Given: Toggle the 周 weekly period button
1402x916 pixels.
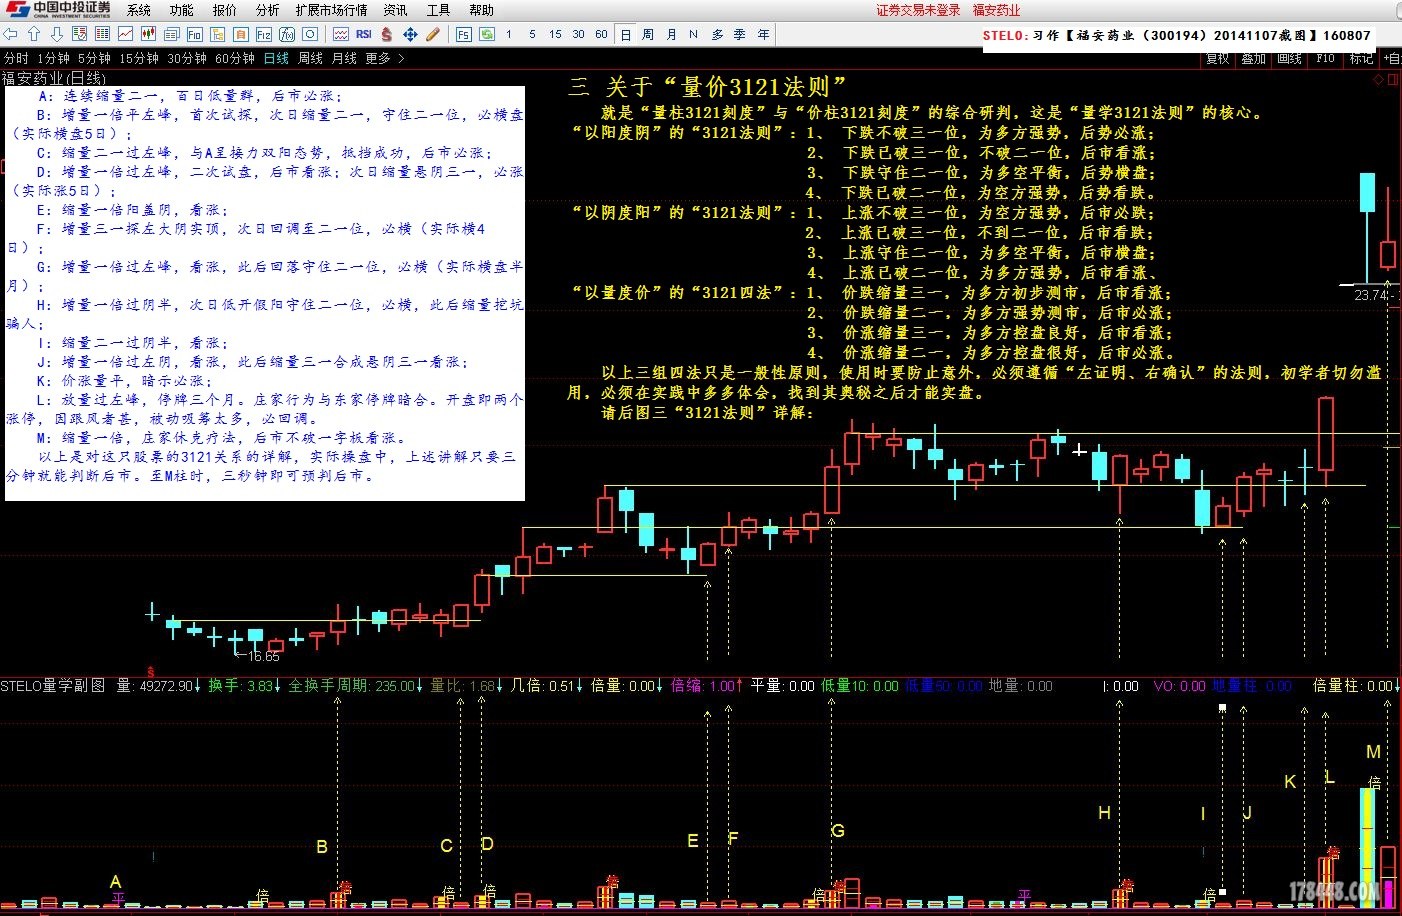Looking at the screenshot, I should (x=648, y=34).
